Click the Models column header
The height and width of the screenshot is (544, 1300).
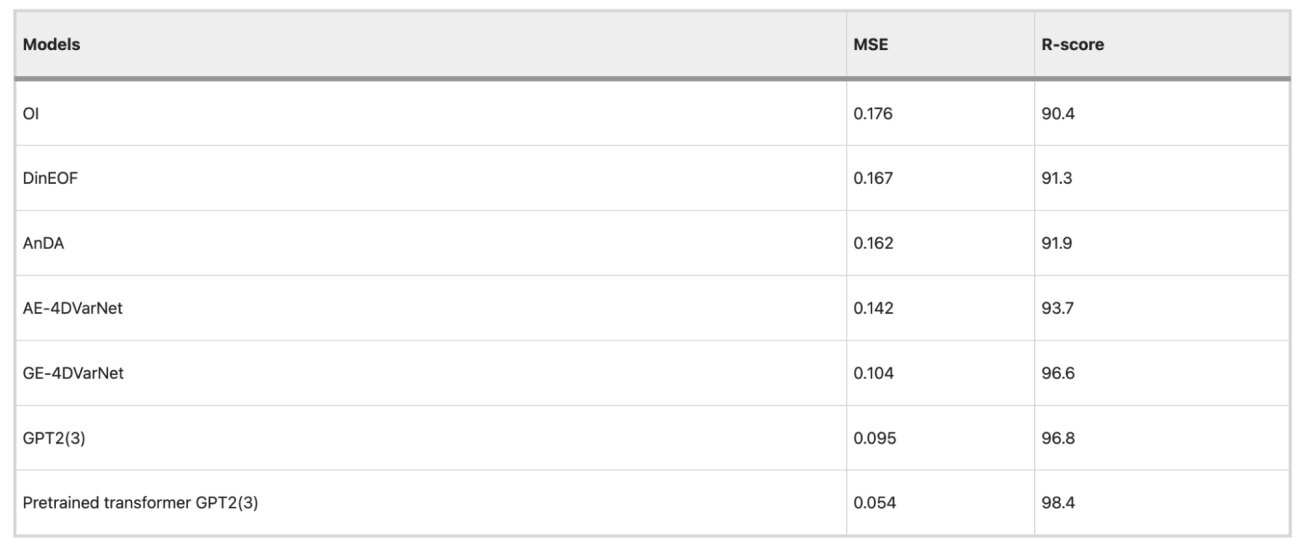pos(52,45)
